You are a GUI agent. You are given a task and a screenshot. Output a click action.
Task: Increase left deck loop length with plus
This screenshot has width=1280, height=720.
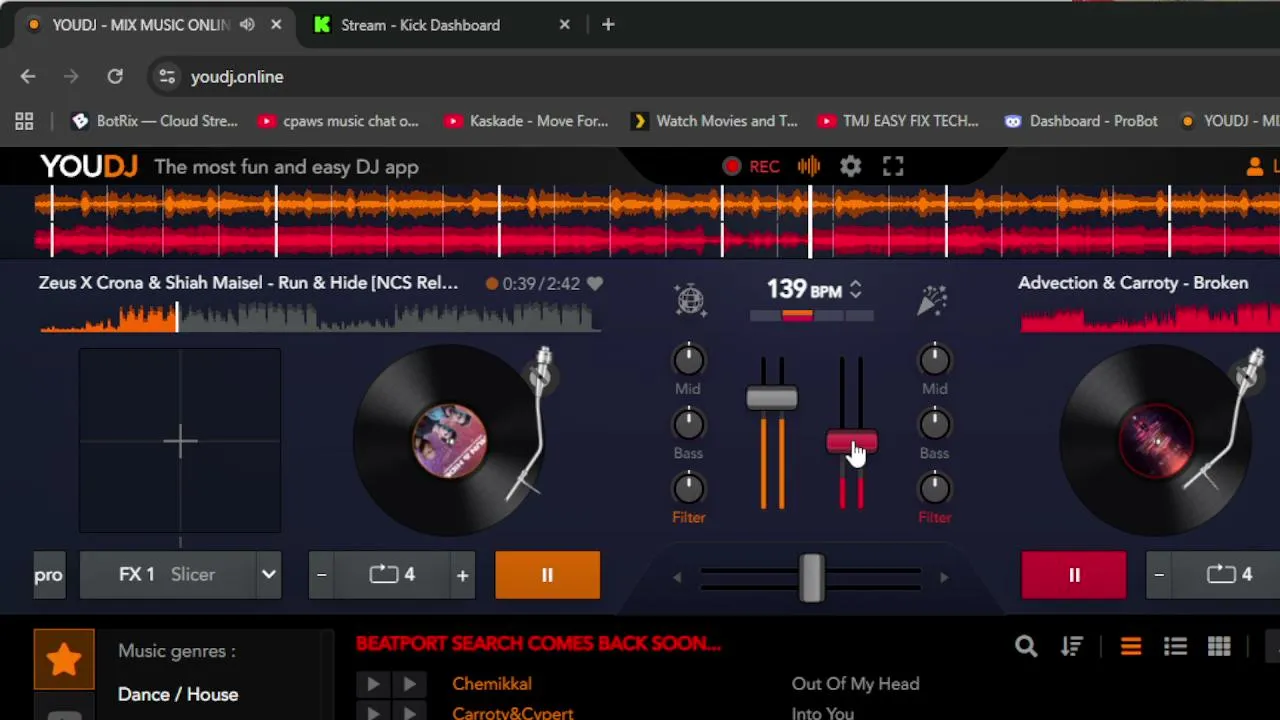click(x=462, y=575)
